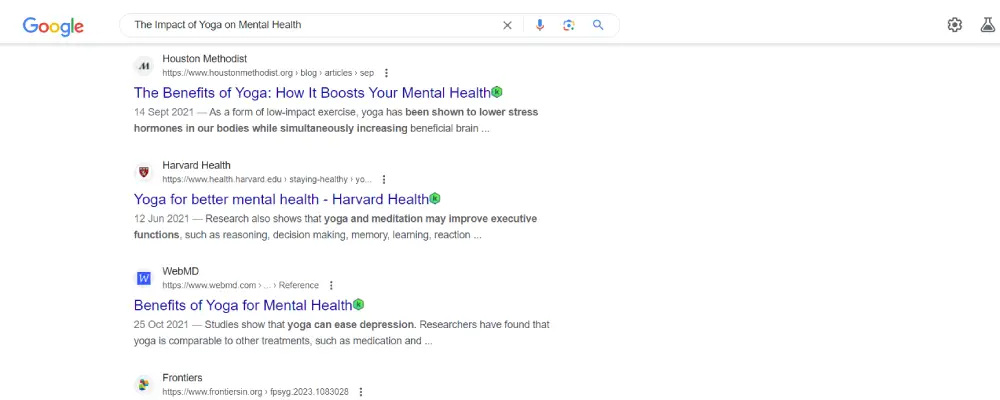
Task: Click the 'Frontiers' site name
Action: (x=182, y=378)
